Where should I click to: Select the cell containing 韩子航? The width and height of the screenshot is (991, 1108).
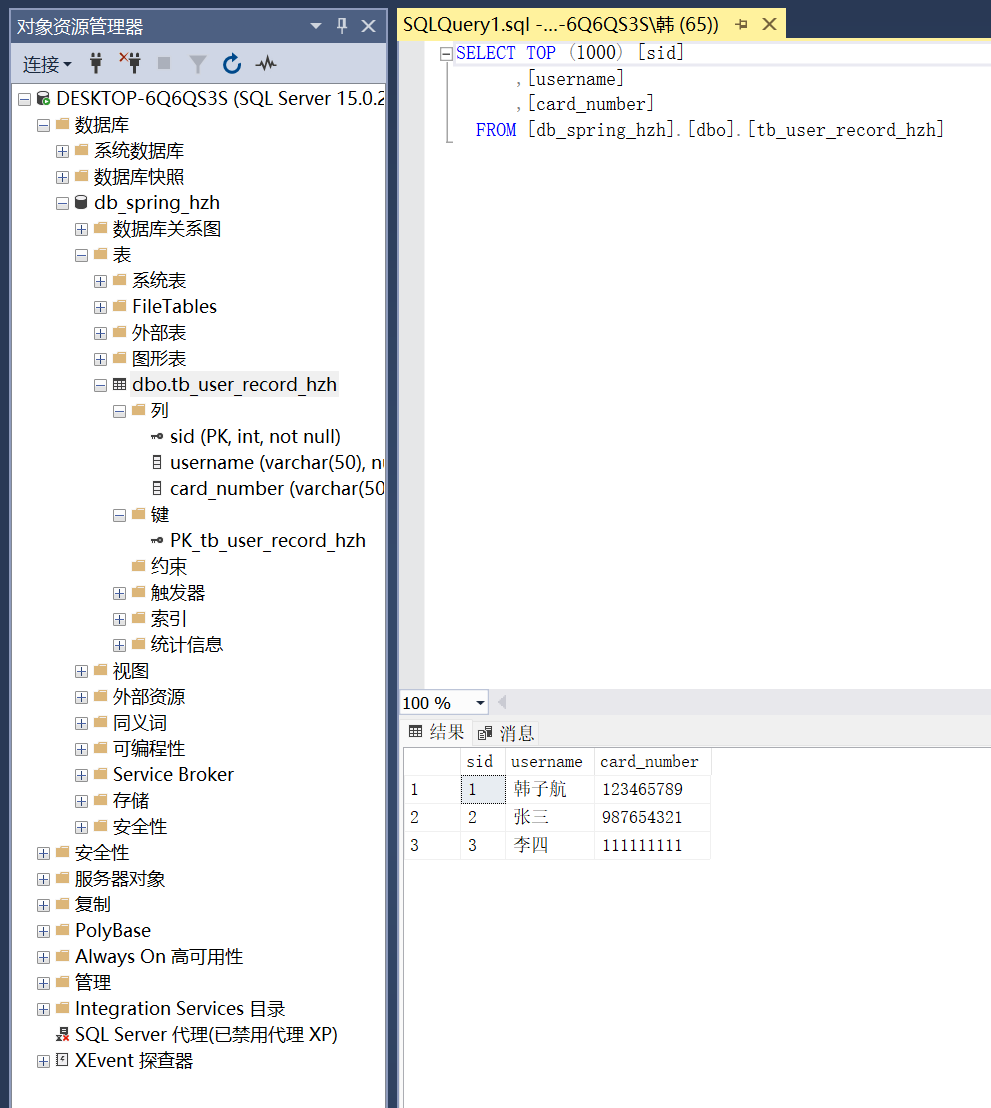point(549,789)
